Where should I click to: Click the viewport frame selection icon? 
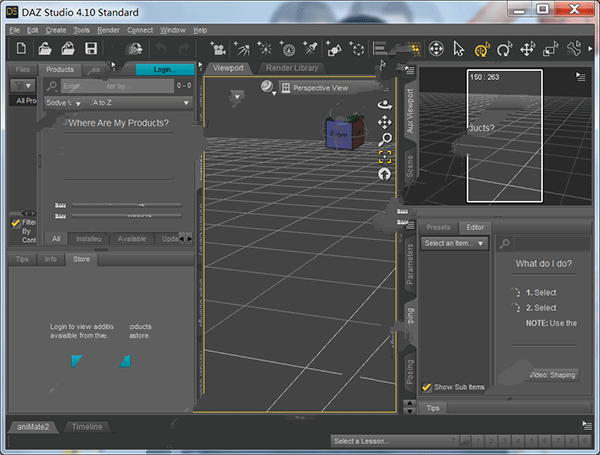click(x=385, y=157)
